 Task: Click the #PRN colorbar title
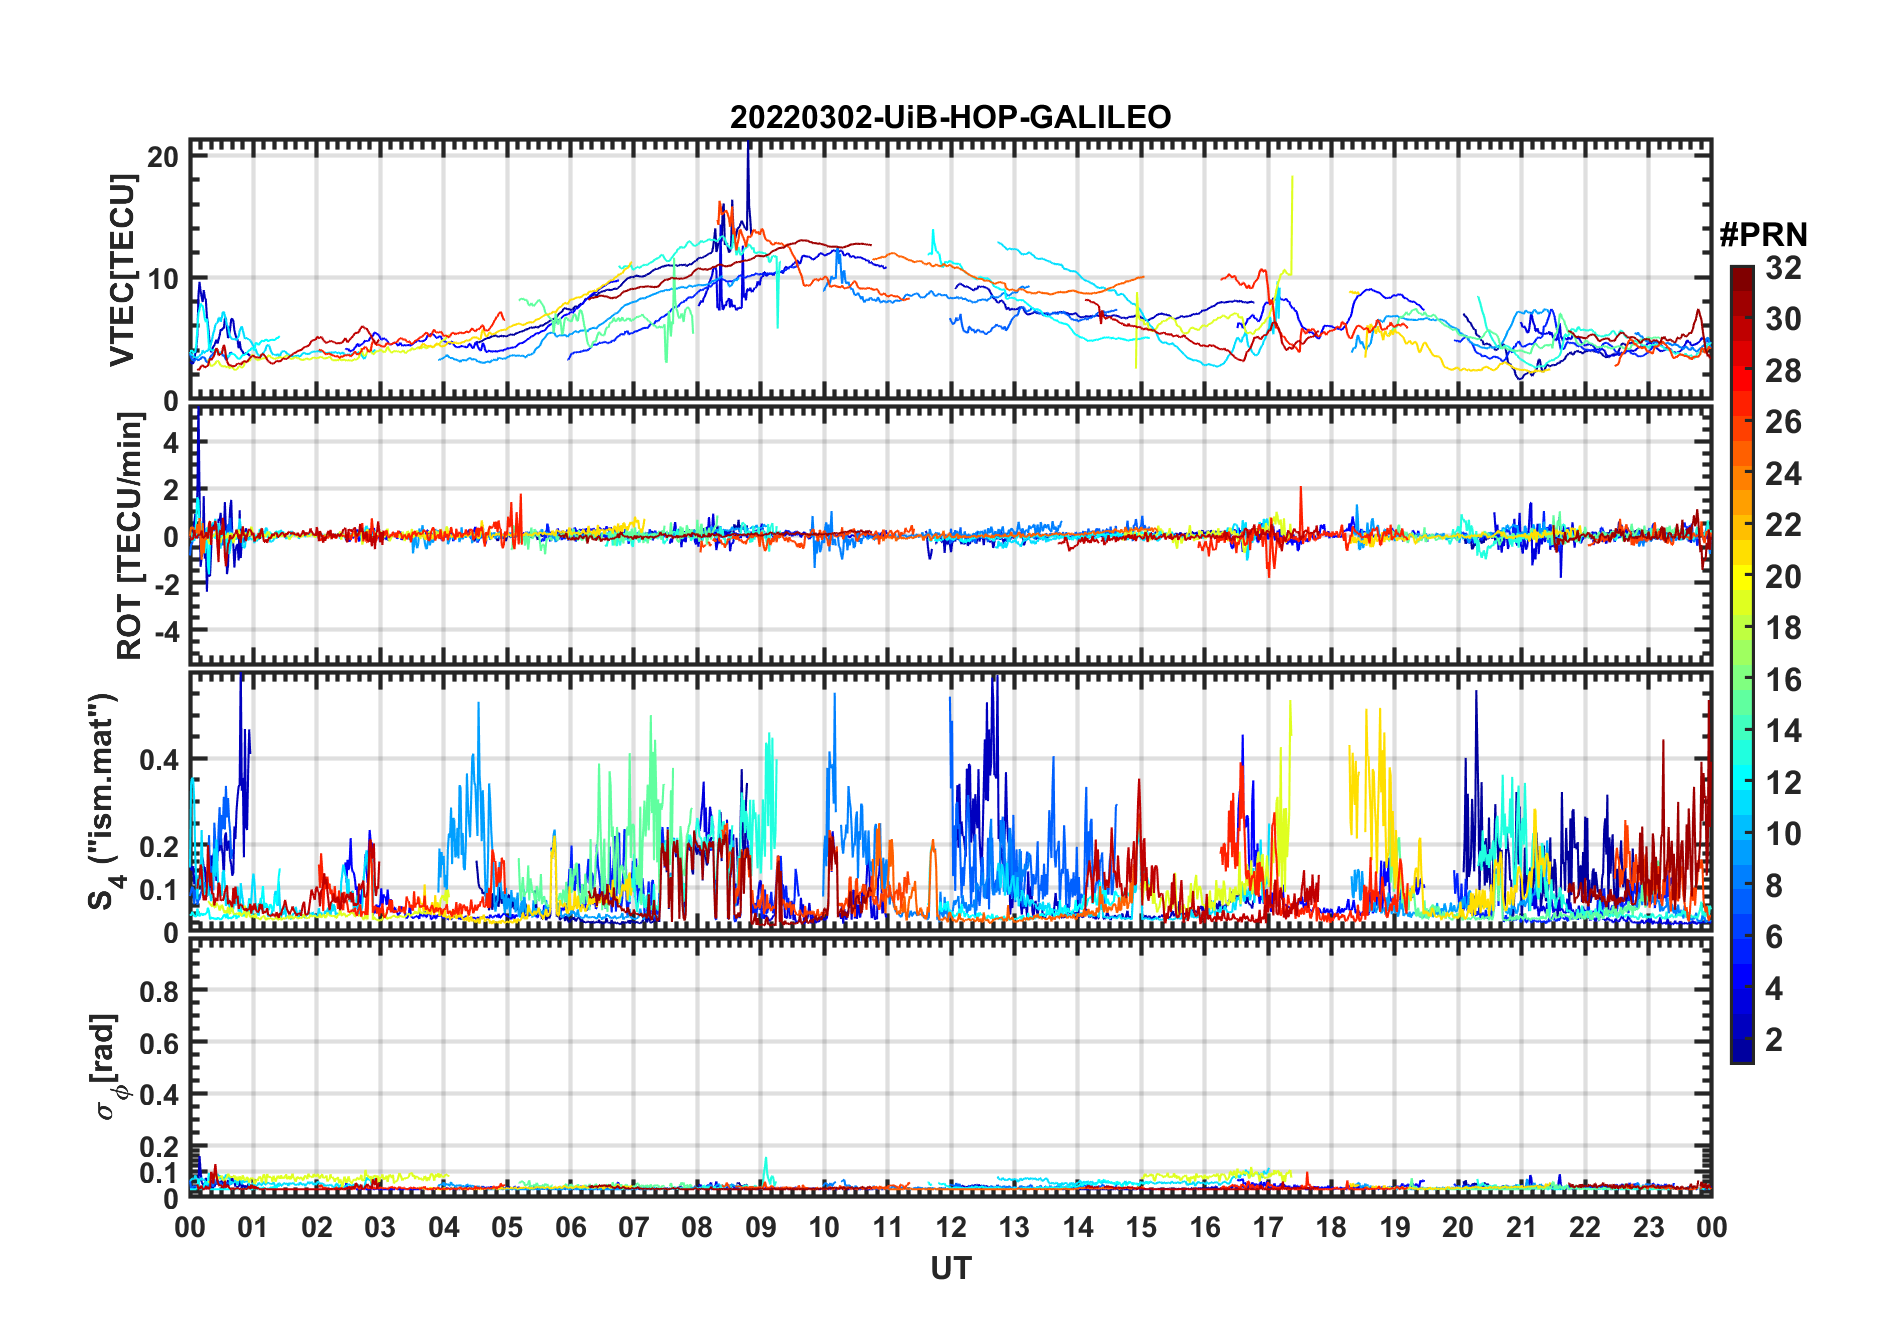click(1763, 235)
